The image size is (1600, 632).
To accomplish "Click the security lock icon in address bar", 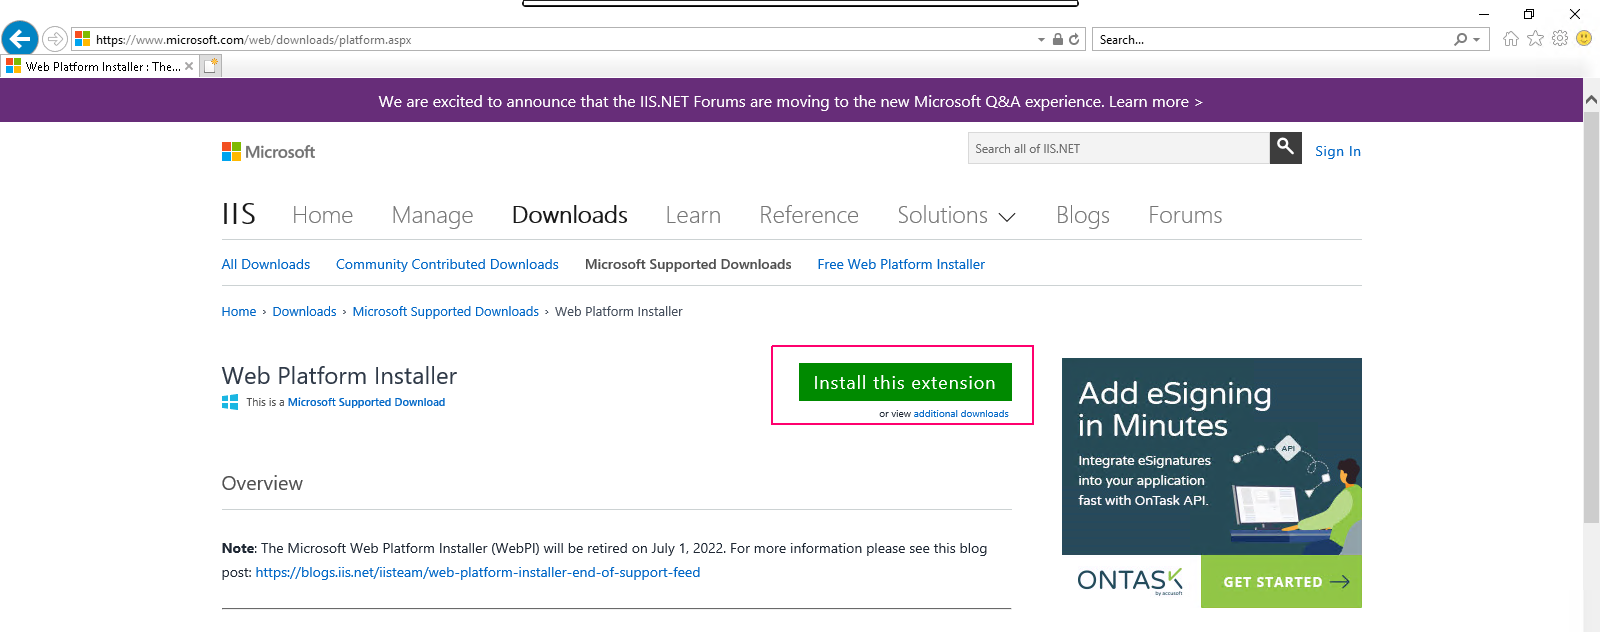I will [1058, 40].
